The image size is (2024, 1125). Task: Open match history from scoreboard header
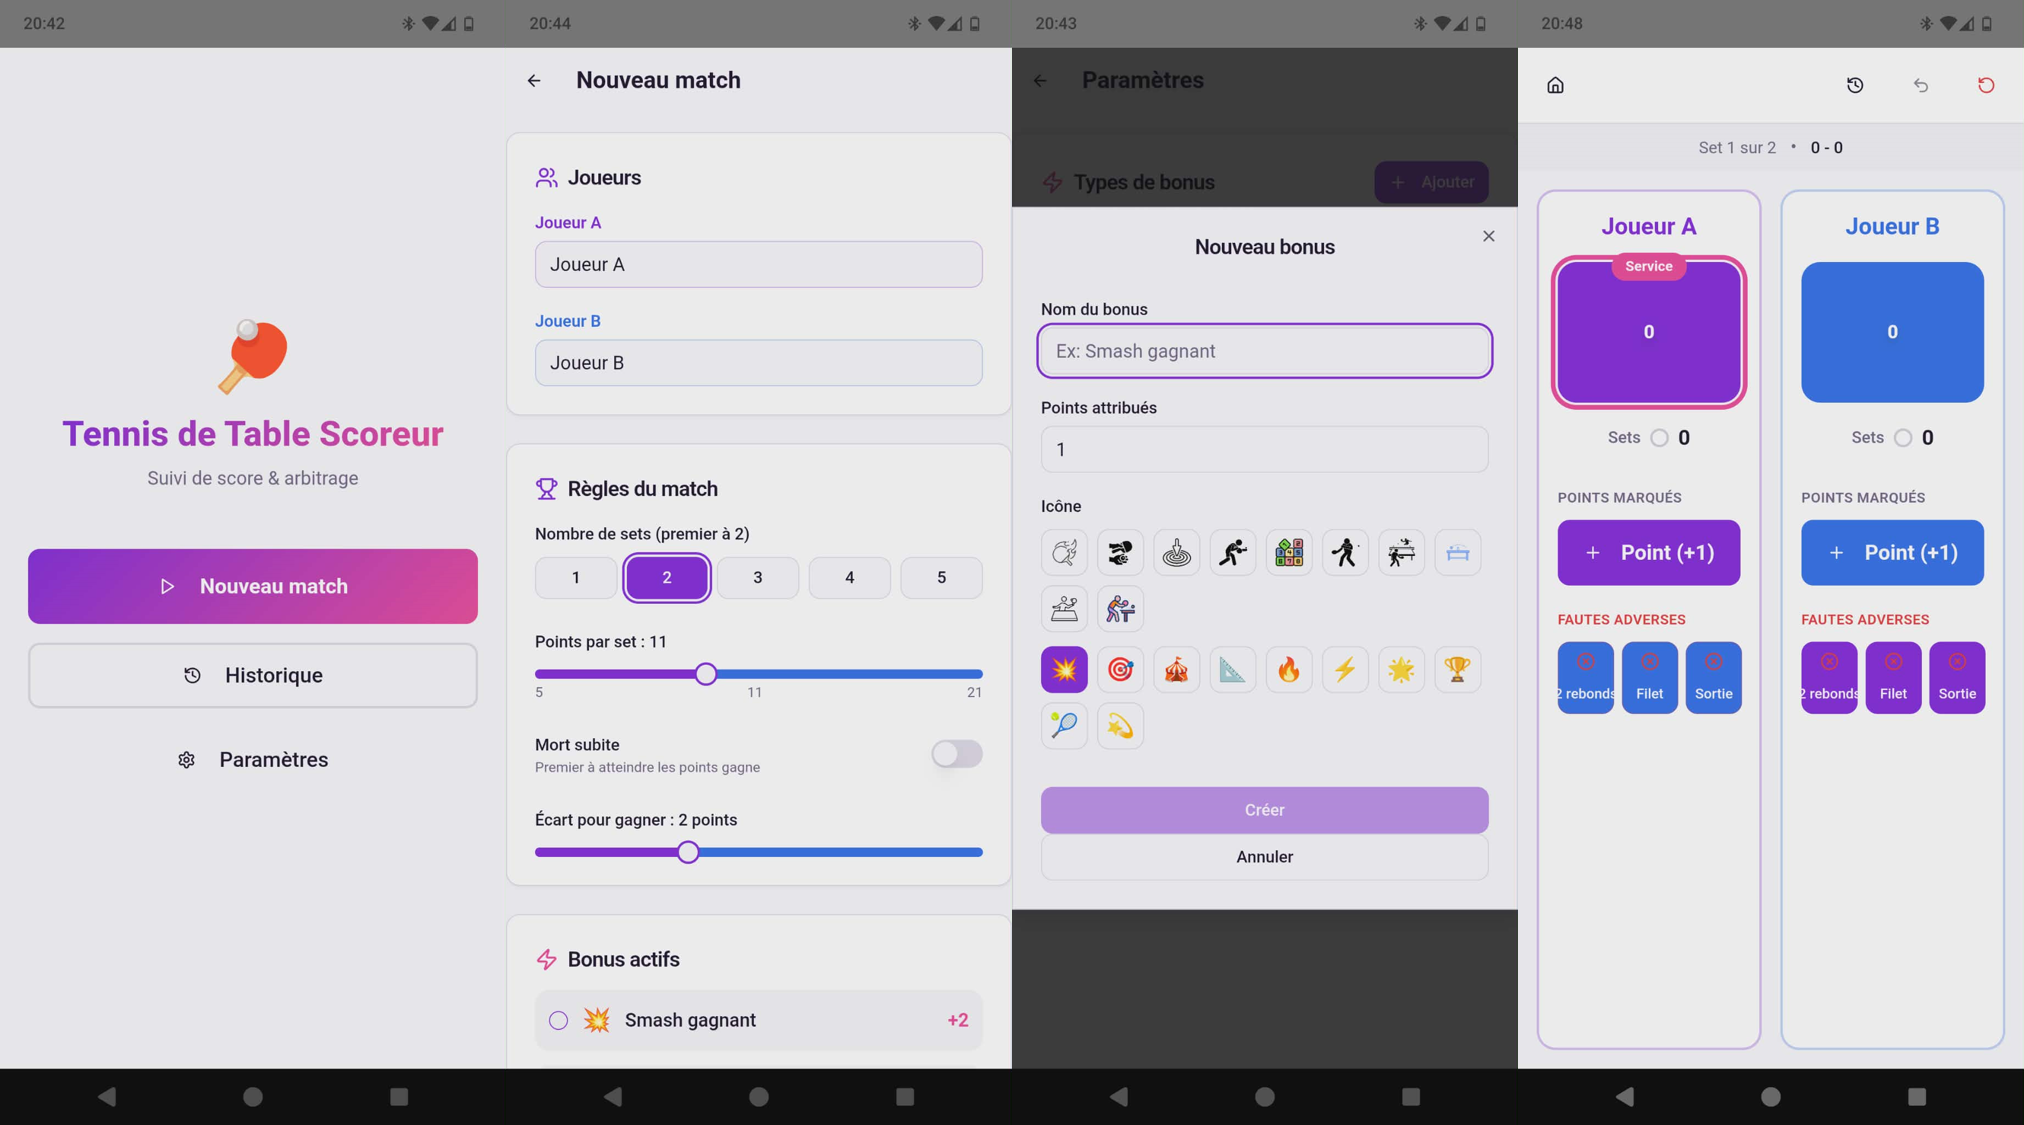1855,85
